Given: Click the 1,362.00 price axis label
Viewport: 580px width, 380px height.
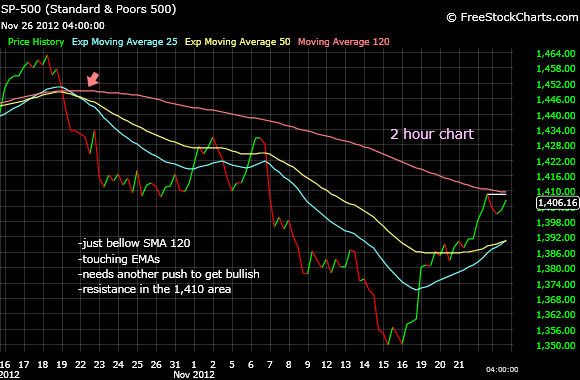Looking at the screenshot, I should (556, 315).
